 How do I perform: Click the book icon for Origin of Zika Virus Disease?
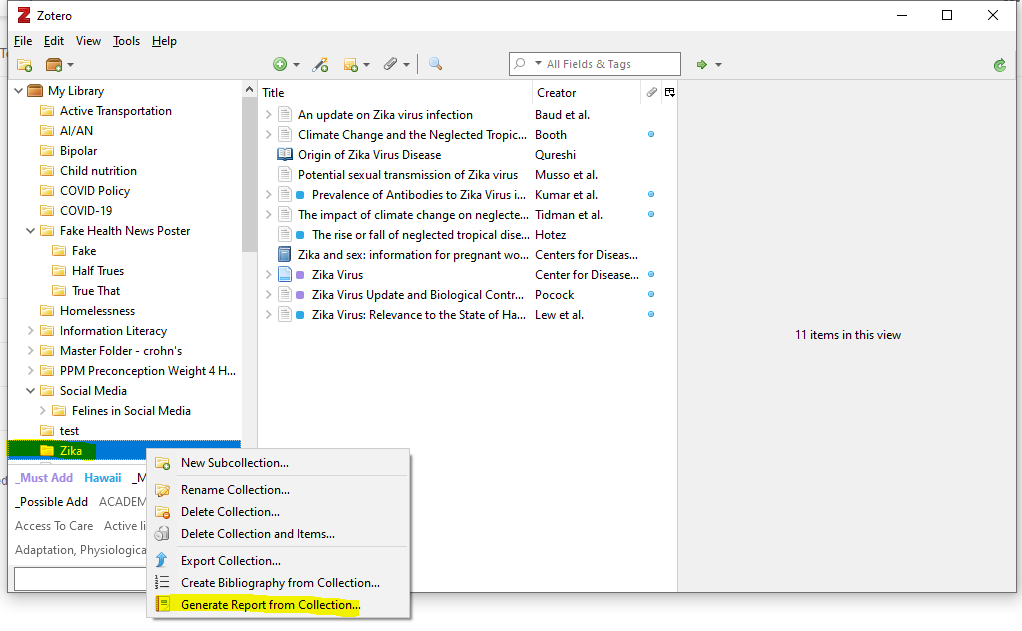click(x=285, y=154)
